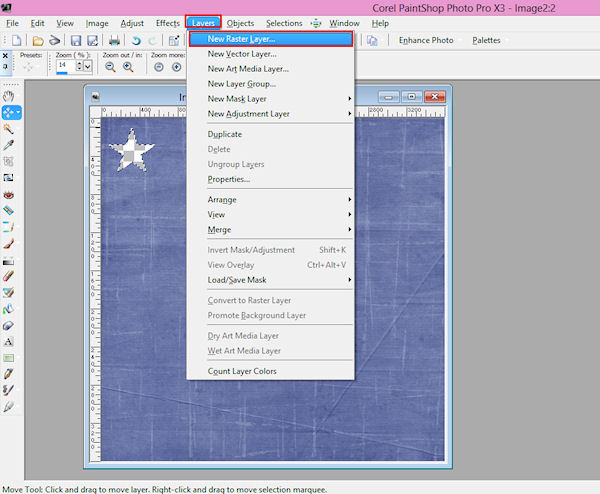Open a file with the folder icon
600x494 pixels.
click(38, 41)
